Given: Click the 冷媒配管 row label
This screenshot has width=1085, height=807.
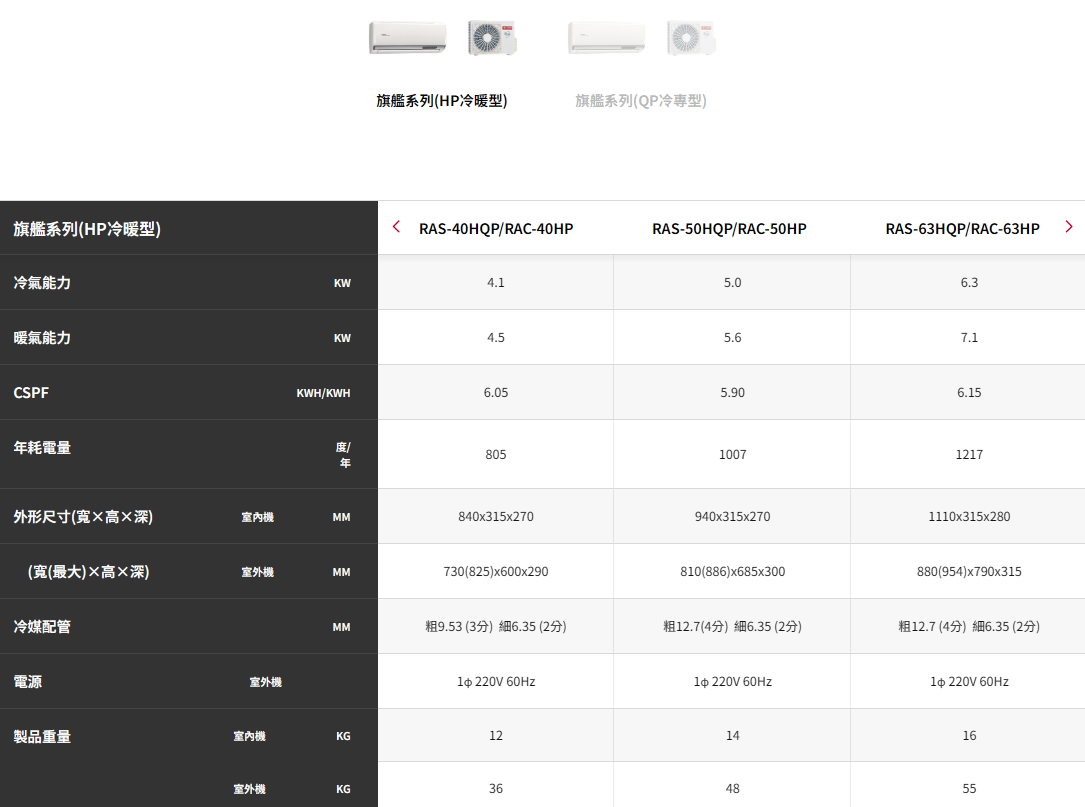Looking at the screenshot, I should click(42, 627).
